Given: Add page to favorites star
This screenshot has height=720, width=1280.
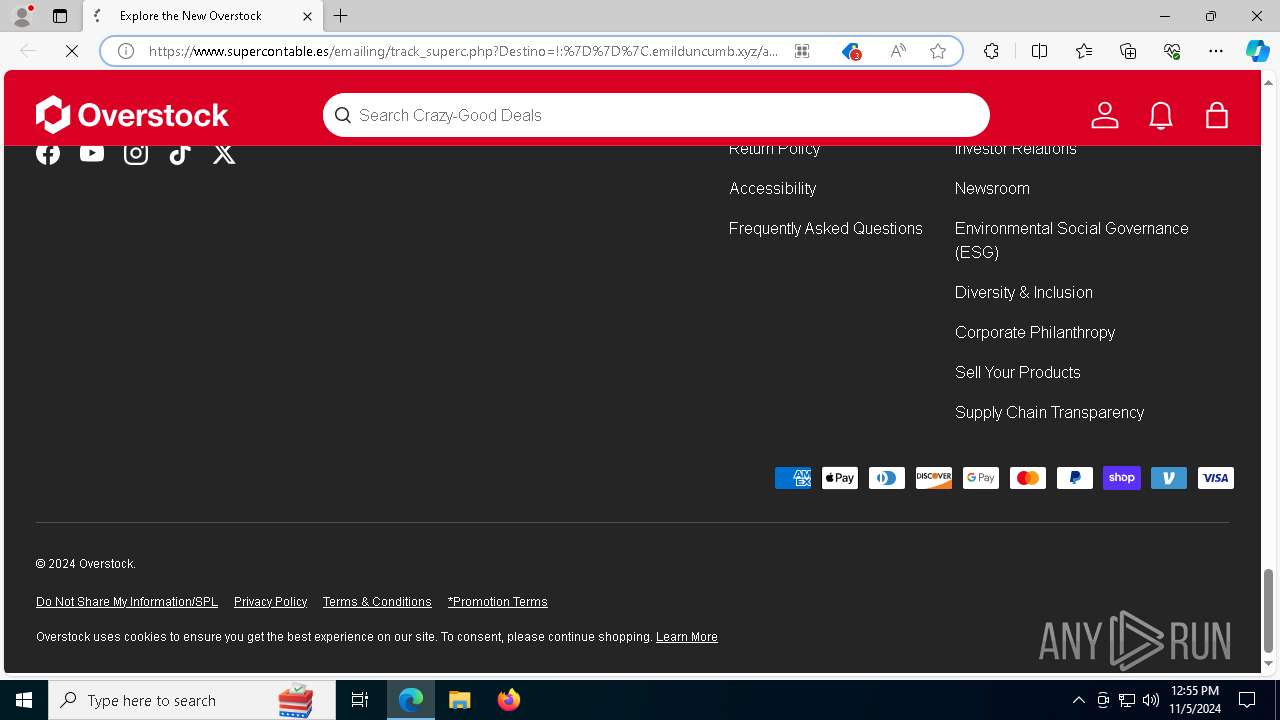Looking at the screenshot, I should coord(938,51).
